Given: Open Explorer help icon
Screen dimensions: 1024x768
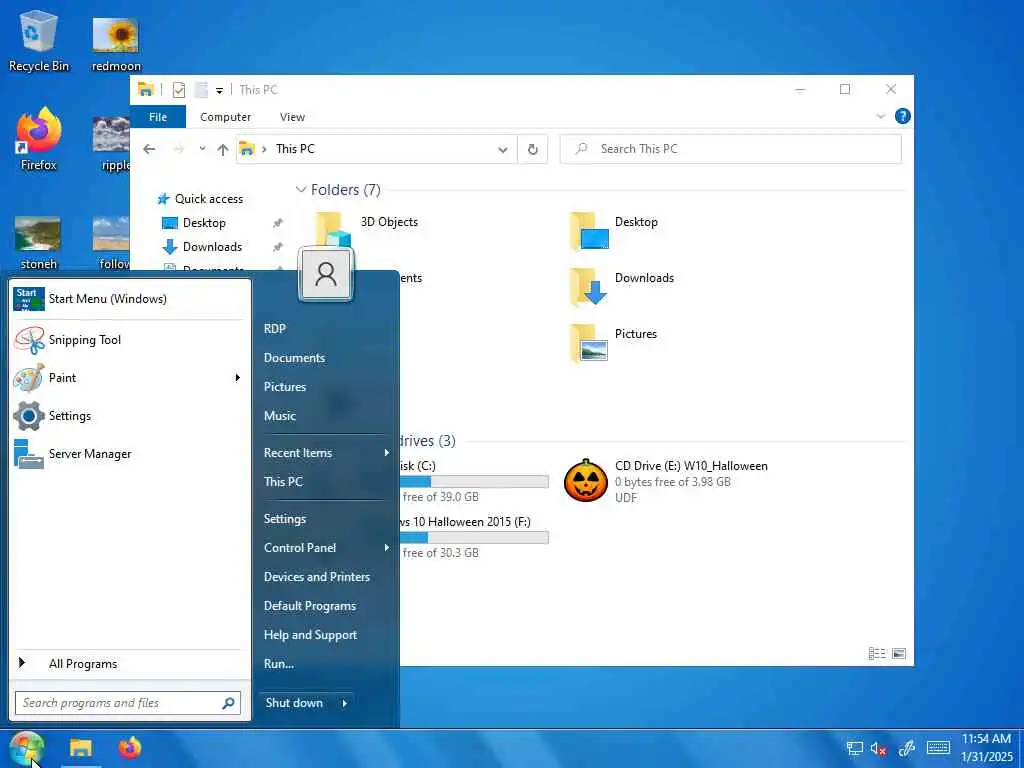Looking at the screenshot, I should [903, 116].
